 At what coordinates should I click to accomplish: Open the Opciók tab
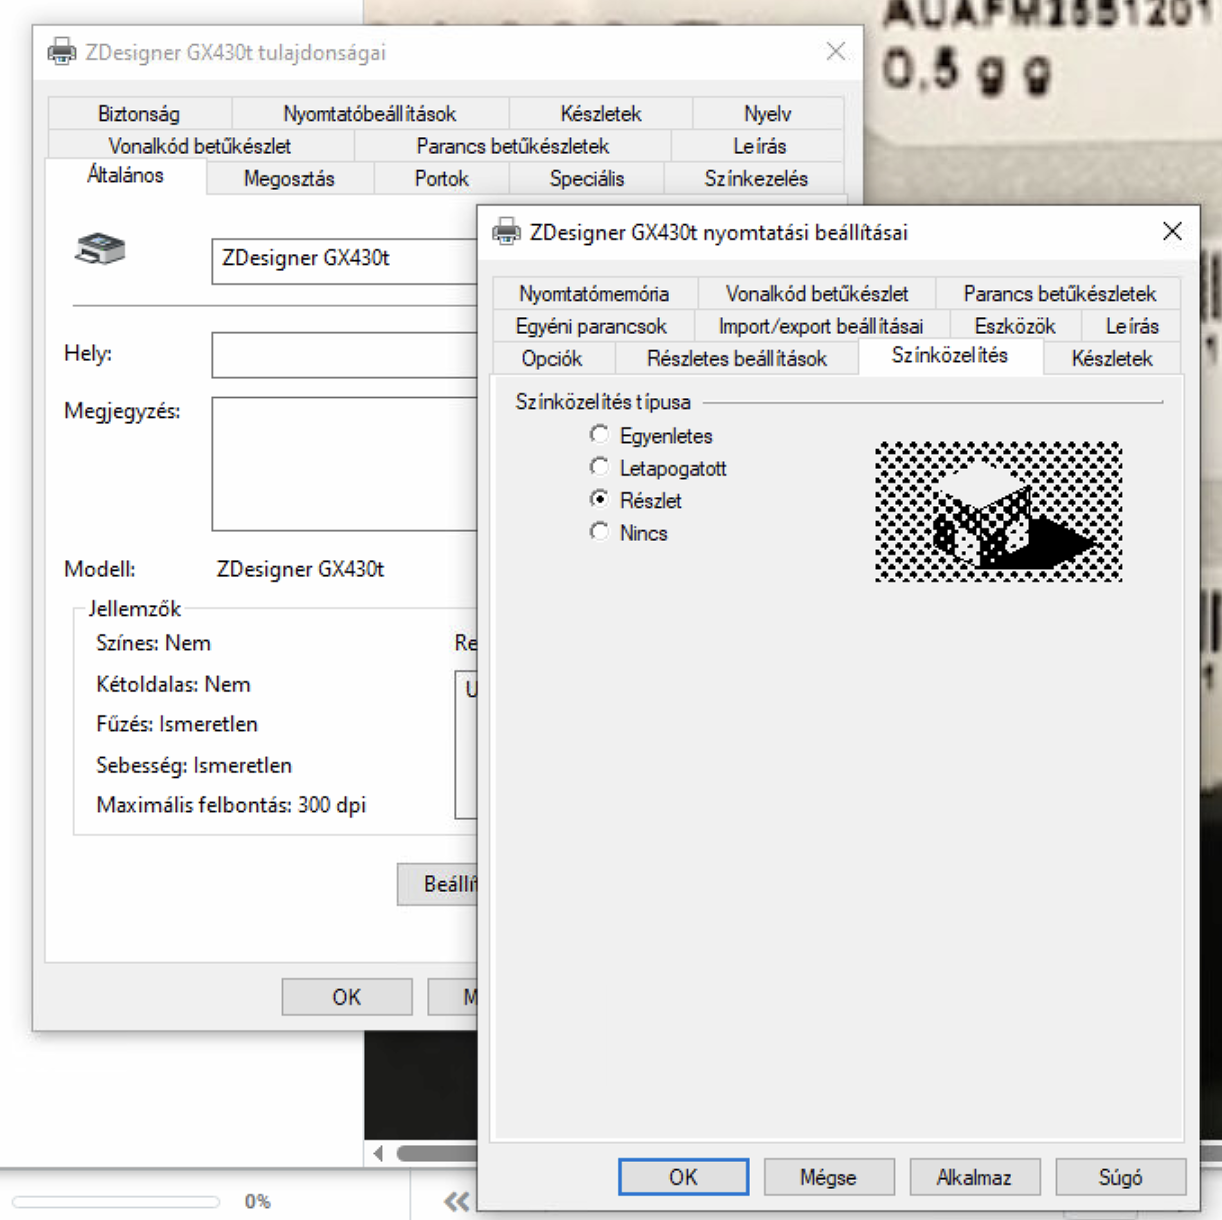pyautogui.click(x=552, y=359)
